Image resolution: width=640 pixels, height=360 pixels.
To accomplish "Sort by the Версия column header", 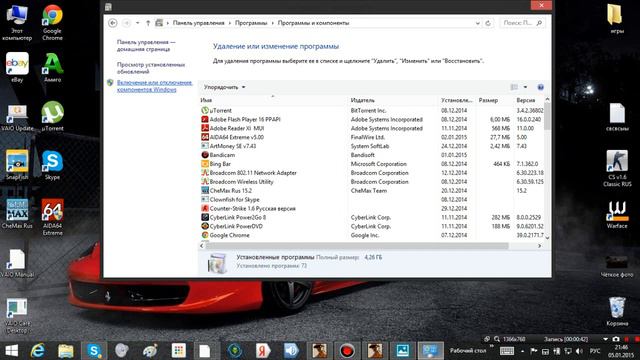I will point(529,100).
